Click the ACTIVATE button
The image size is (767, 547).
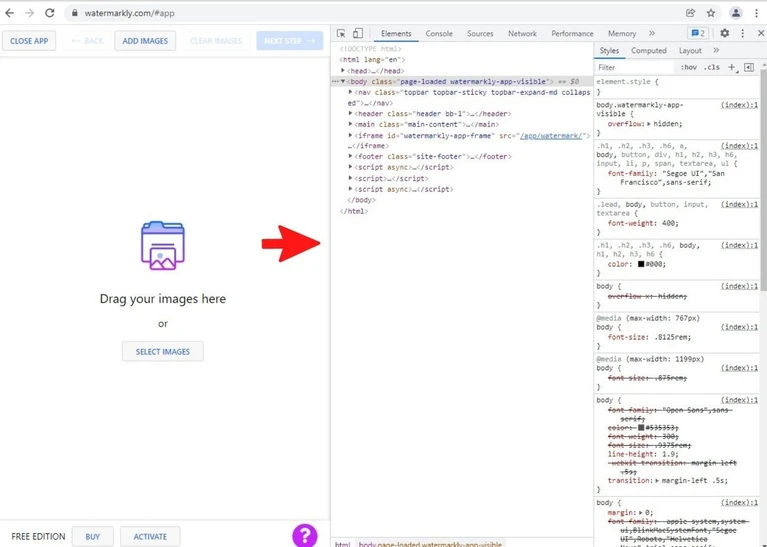(x=150, y=537)
